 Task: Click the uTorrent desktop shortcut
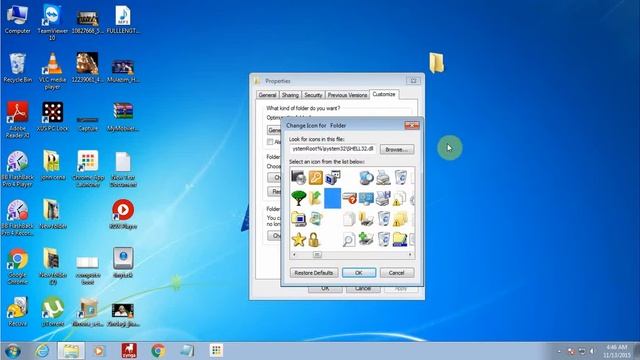[x=53, y=312]
